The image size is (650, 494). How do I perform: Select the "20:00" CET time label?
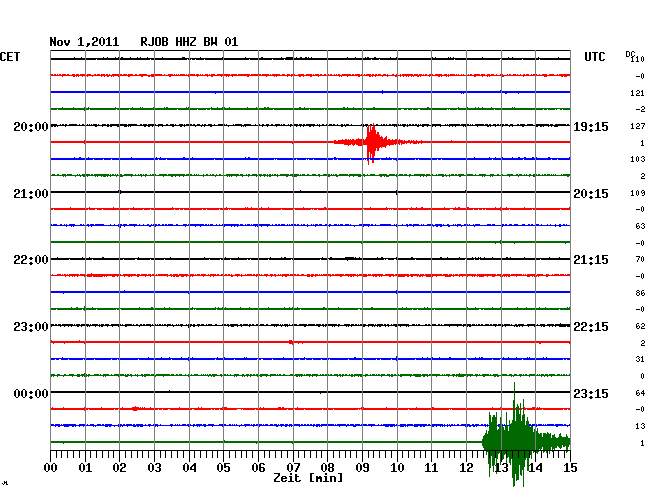[x=31, y=127]
